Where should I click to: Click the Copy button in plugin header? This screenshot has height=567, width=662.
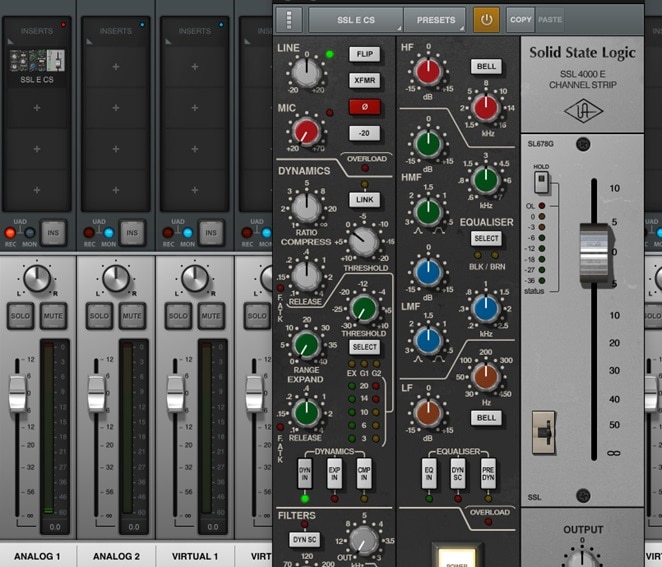(520, 19)
